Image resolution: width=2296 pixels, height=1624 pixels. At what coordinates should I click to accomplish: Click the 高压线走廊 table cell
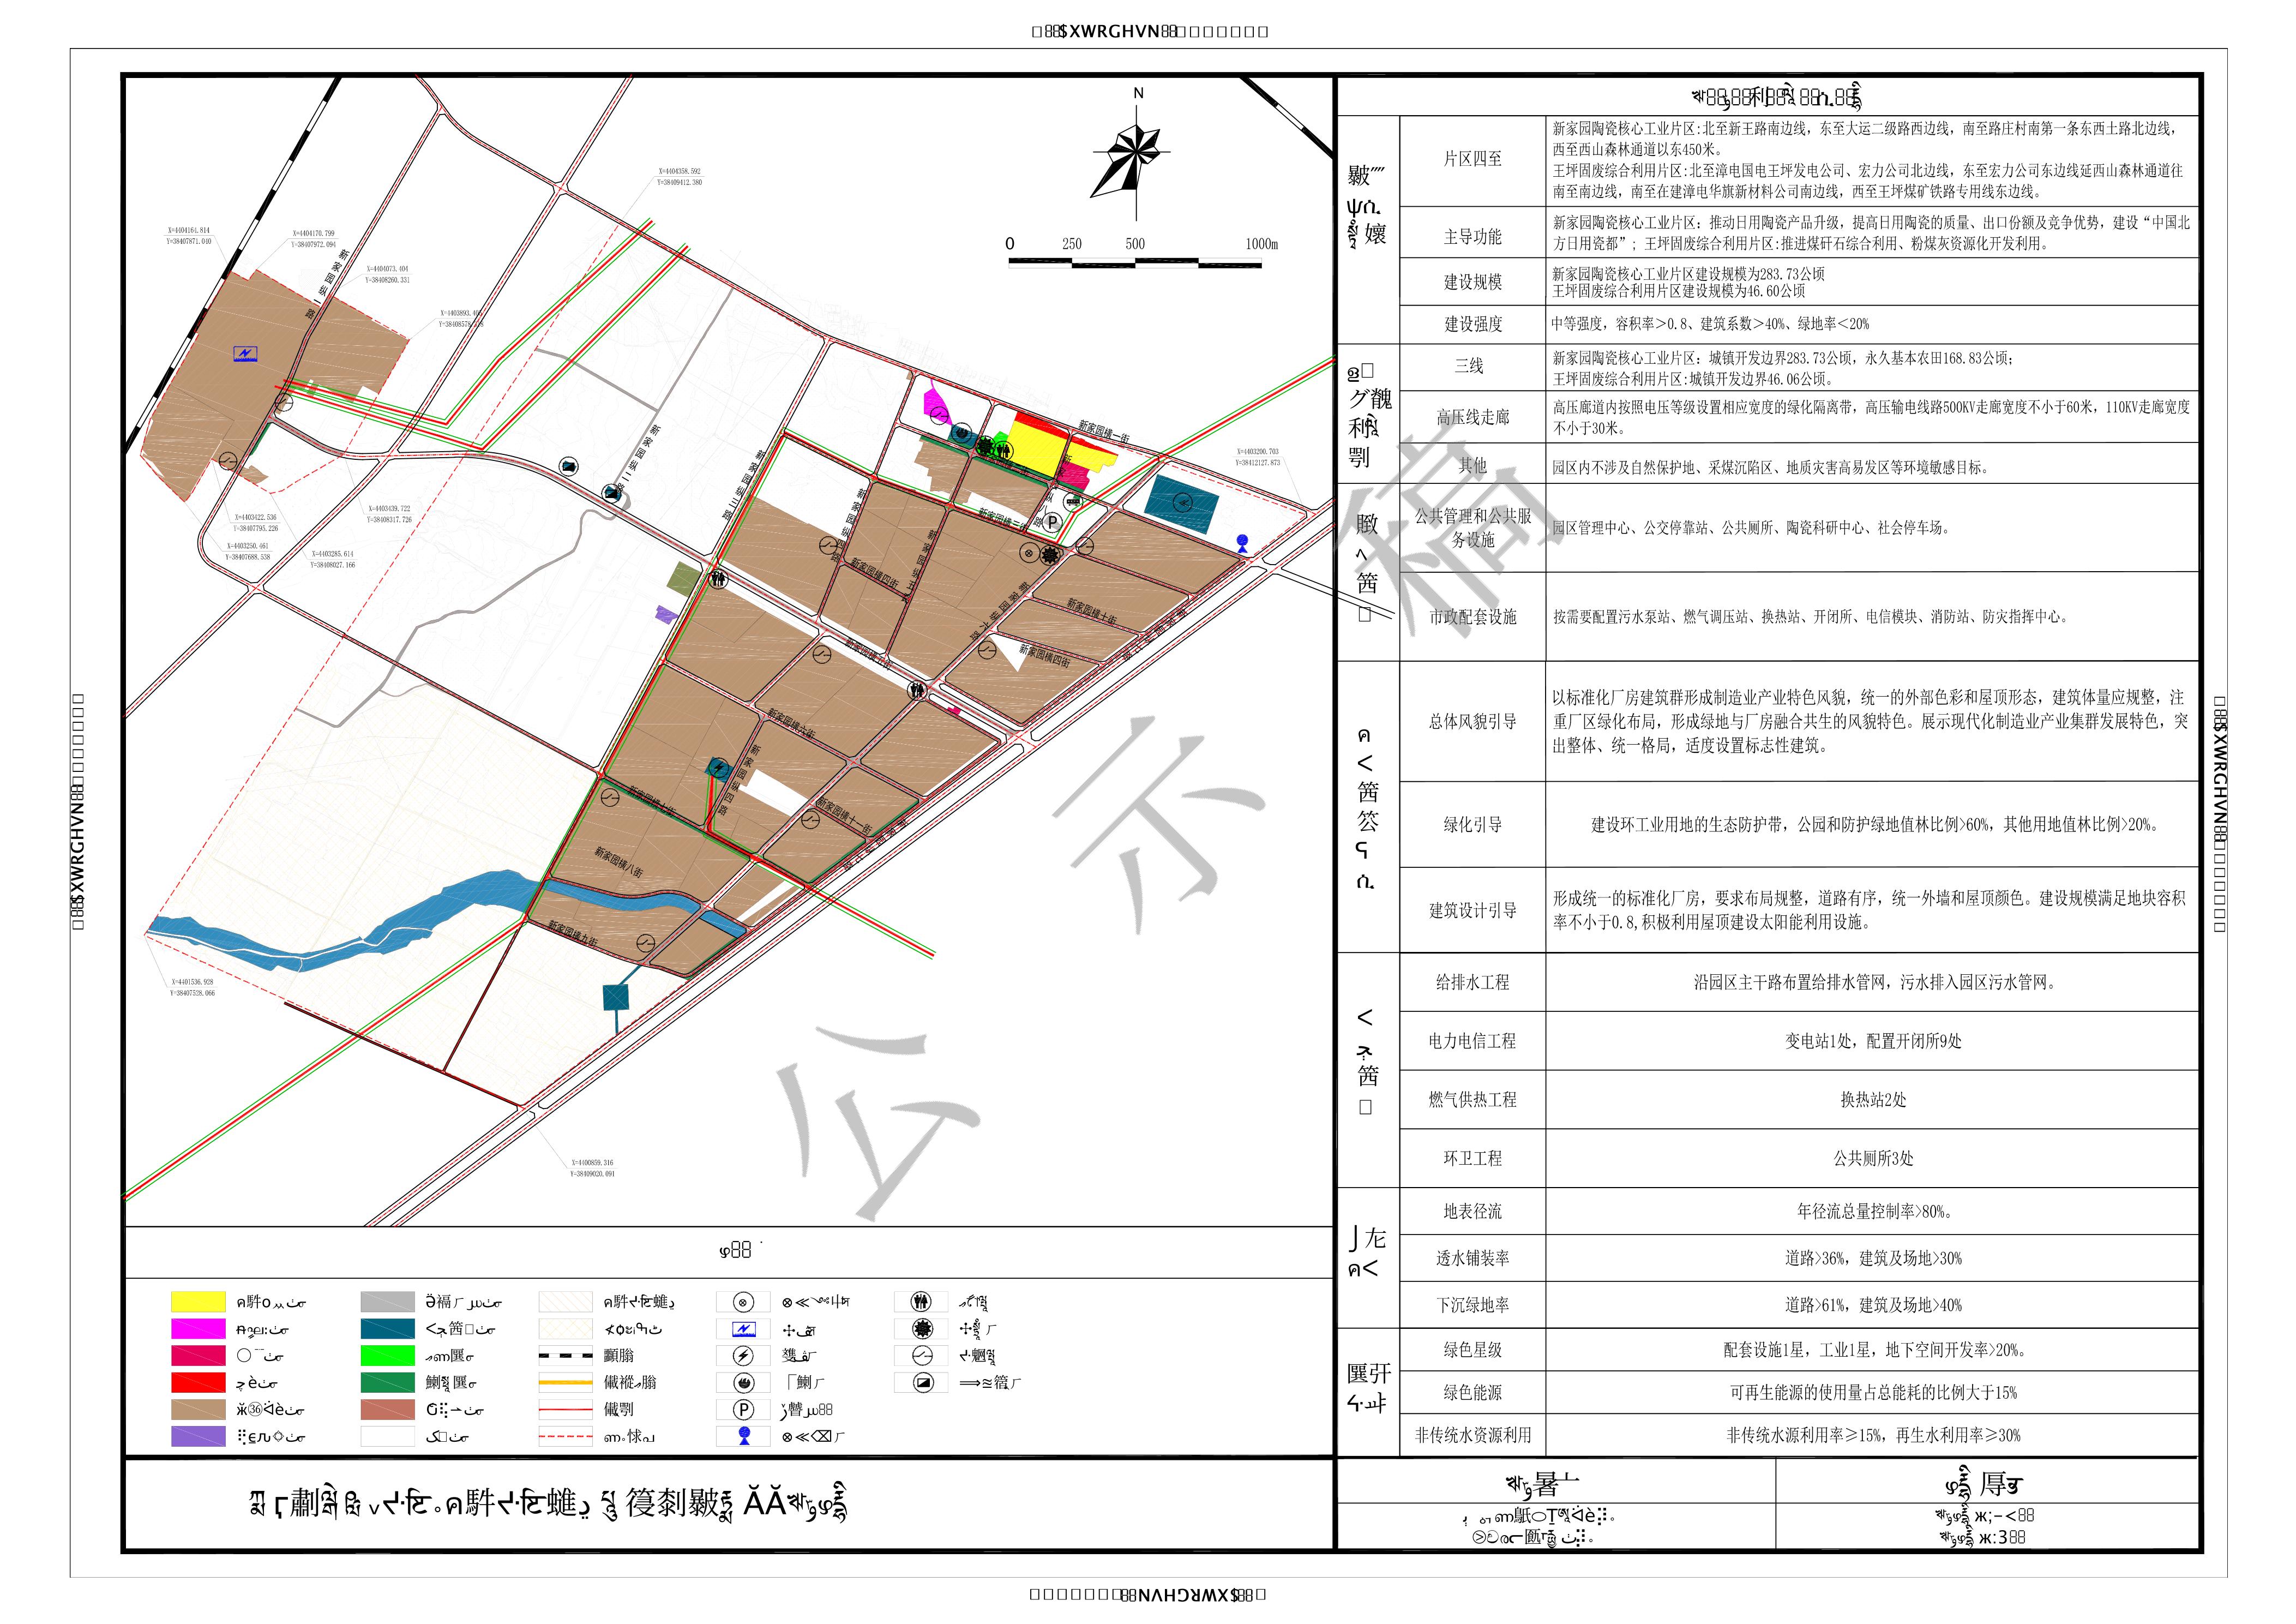(1472, 418)
